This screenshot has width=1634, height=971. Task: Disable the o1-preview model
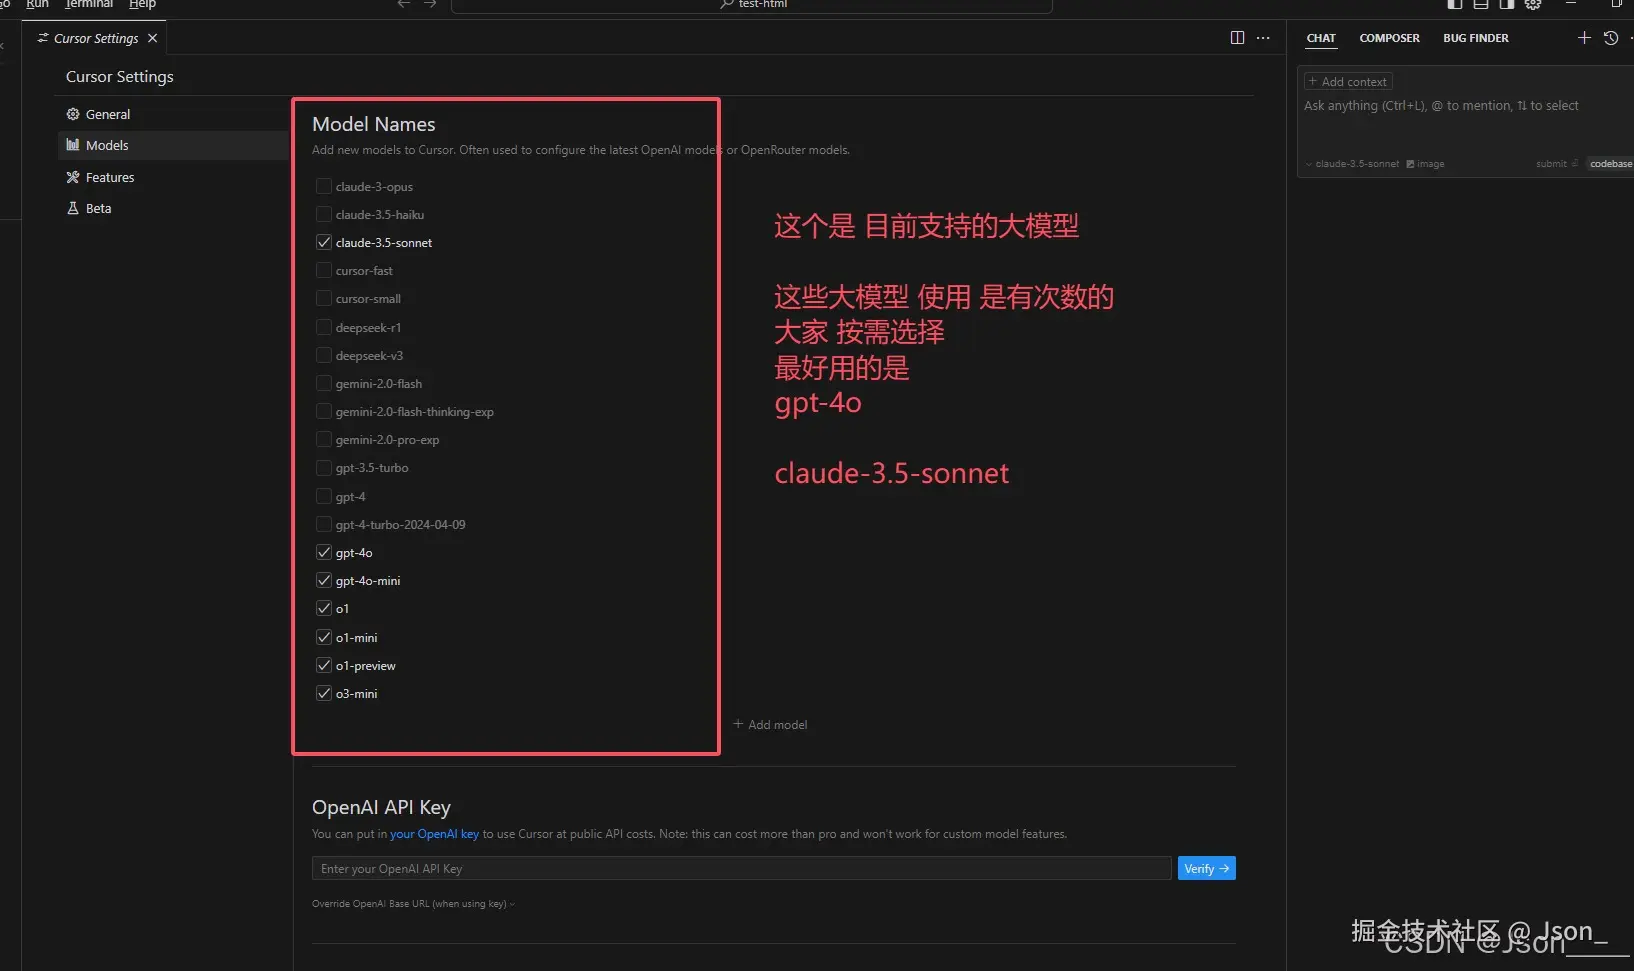324,665
